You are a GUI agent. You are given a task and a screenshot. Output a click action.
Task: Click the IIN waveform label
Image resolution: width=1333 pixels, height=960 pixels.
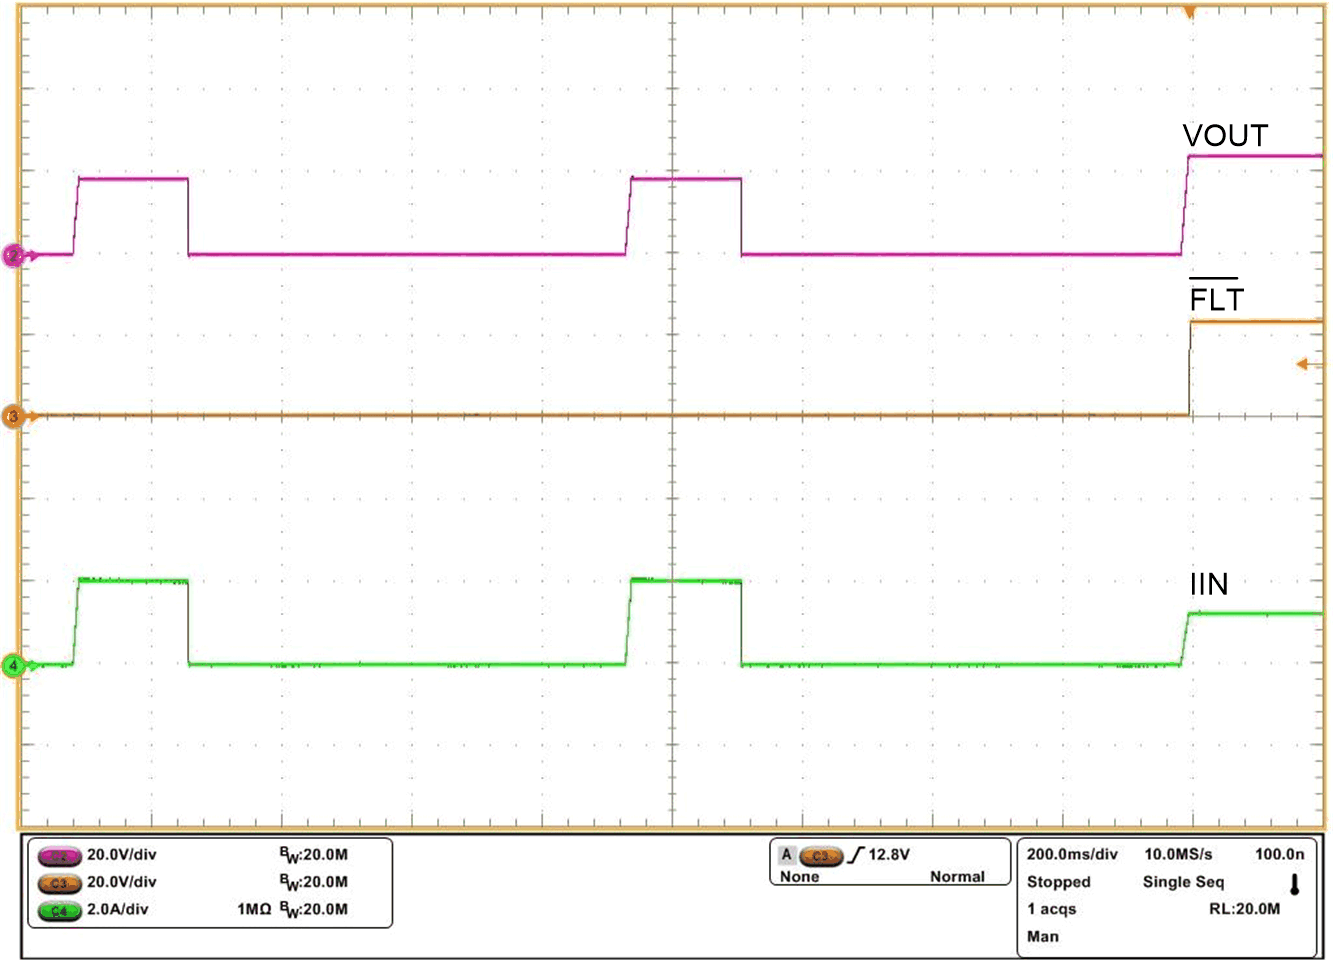tap(1209, 584)
